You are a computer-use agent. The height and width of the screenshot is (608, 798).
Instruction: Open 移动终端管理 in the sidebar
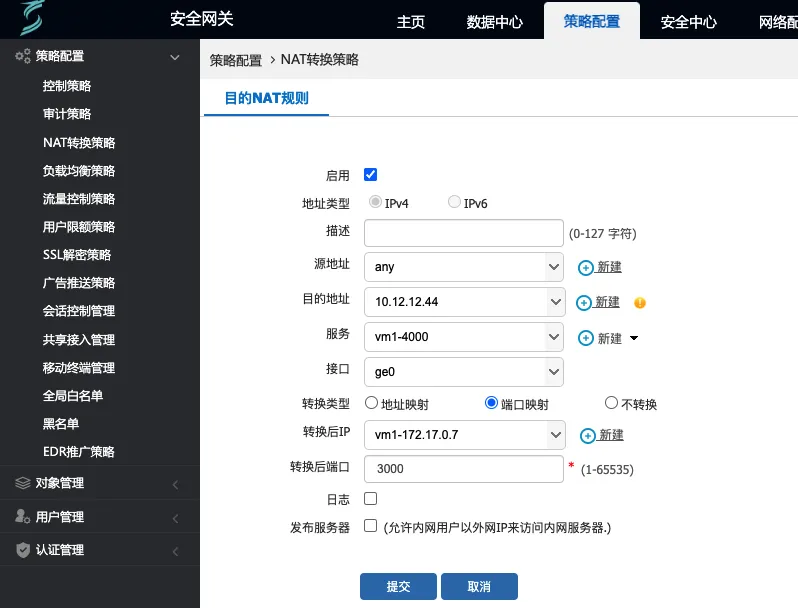79,367
